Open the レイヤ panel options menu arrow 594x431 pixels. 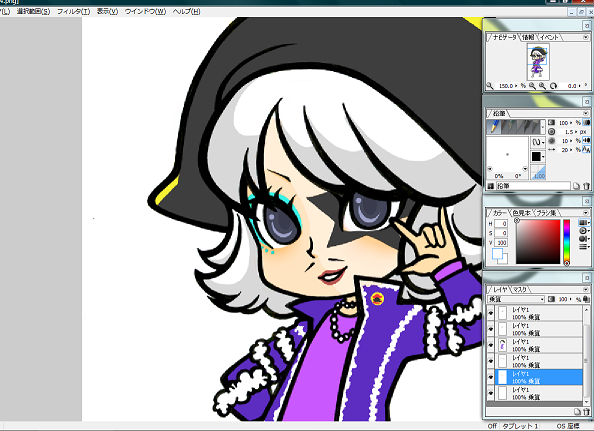[585, 289]
